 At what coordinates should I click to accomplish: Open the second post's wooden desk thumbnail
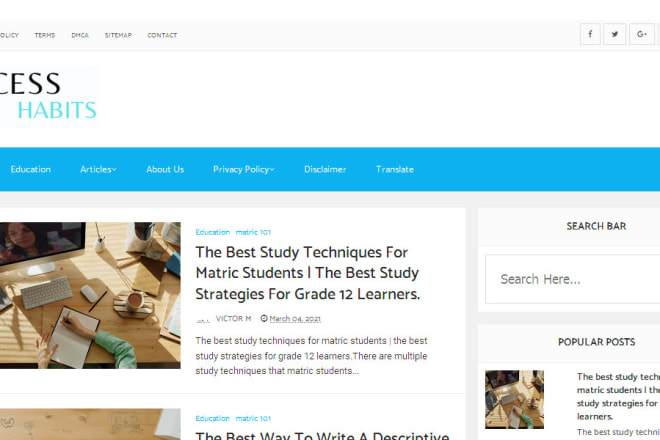(90, 424)
